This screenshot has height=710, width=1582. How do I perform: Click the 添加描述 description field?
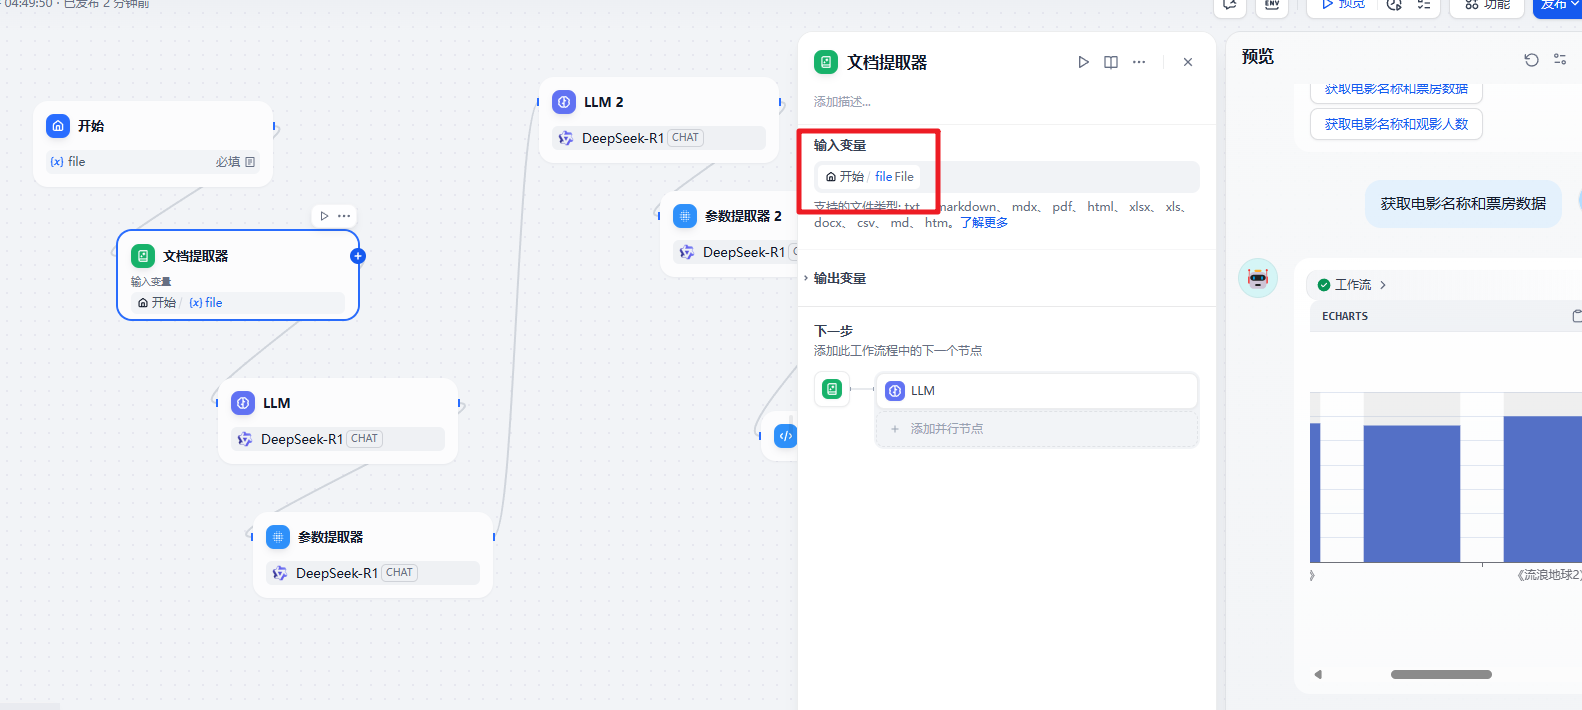(x=842, y=102)
